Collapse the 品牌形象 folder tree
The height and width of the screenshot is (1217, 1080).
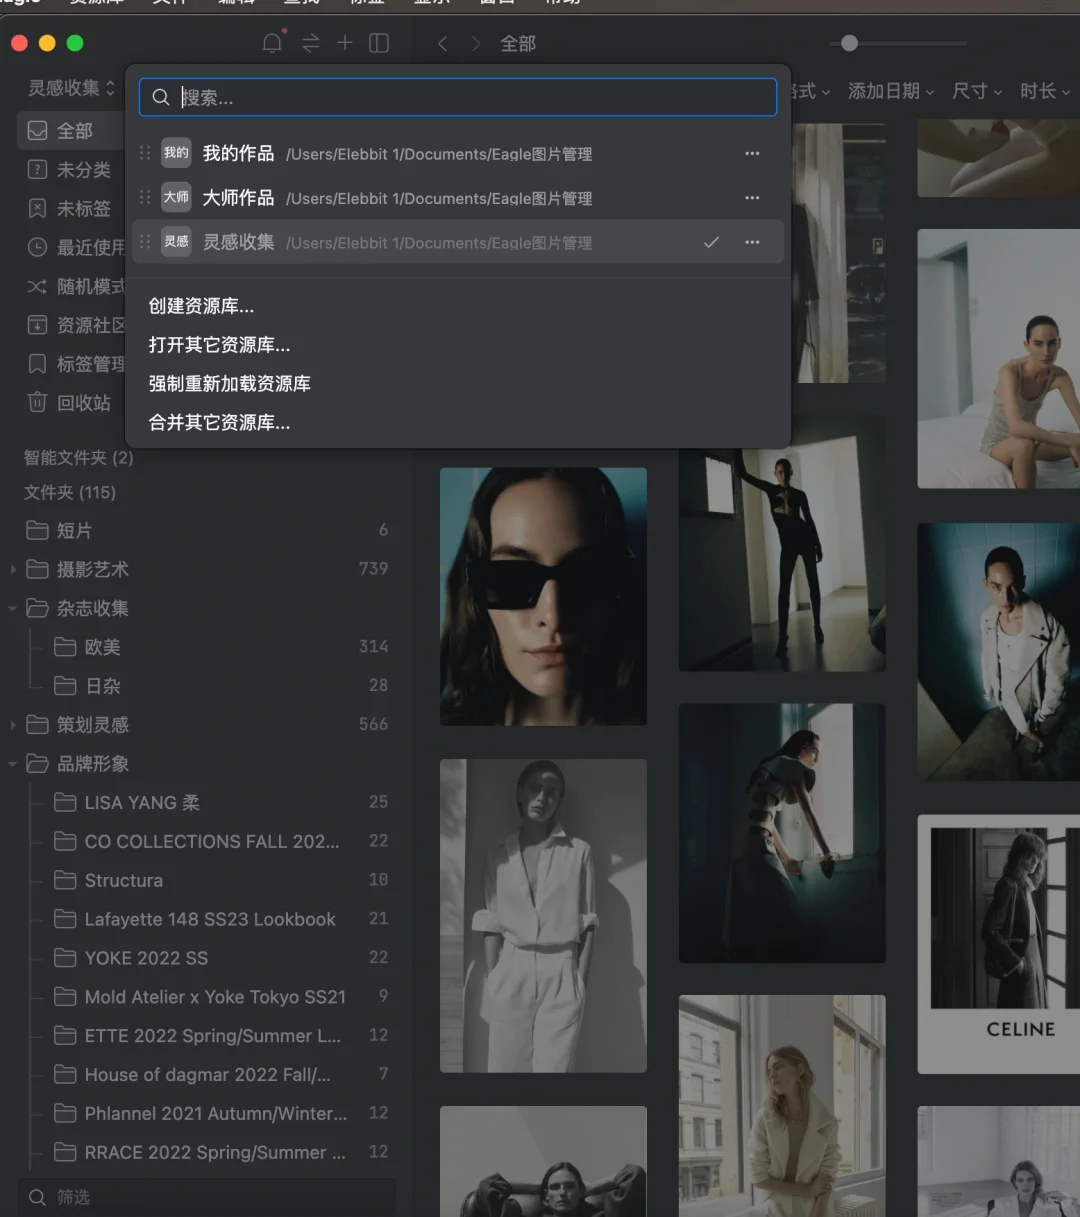tap(13, 763)
